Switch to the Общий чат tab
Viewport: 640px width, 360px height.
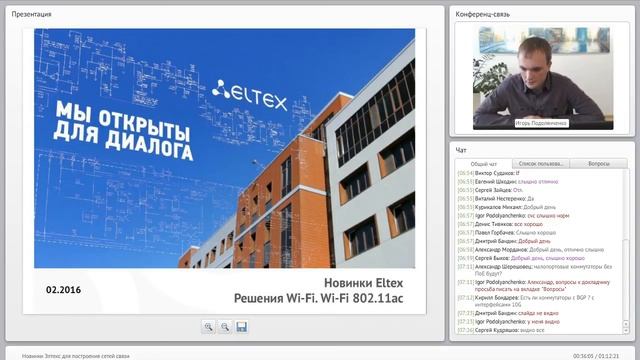point(484,164)
